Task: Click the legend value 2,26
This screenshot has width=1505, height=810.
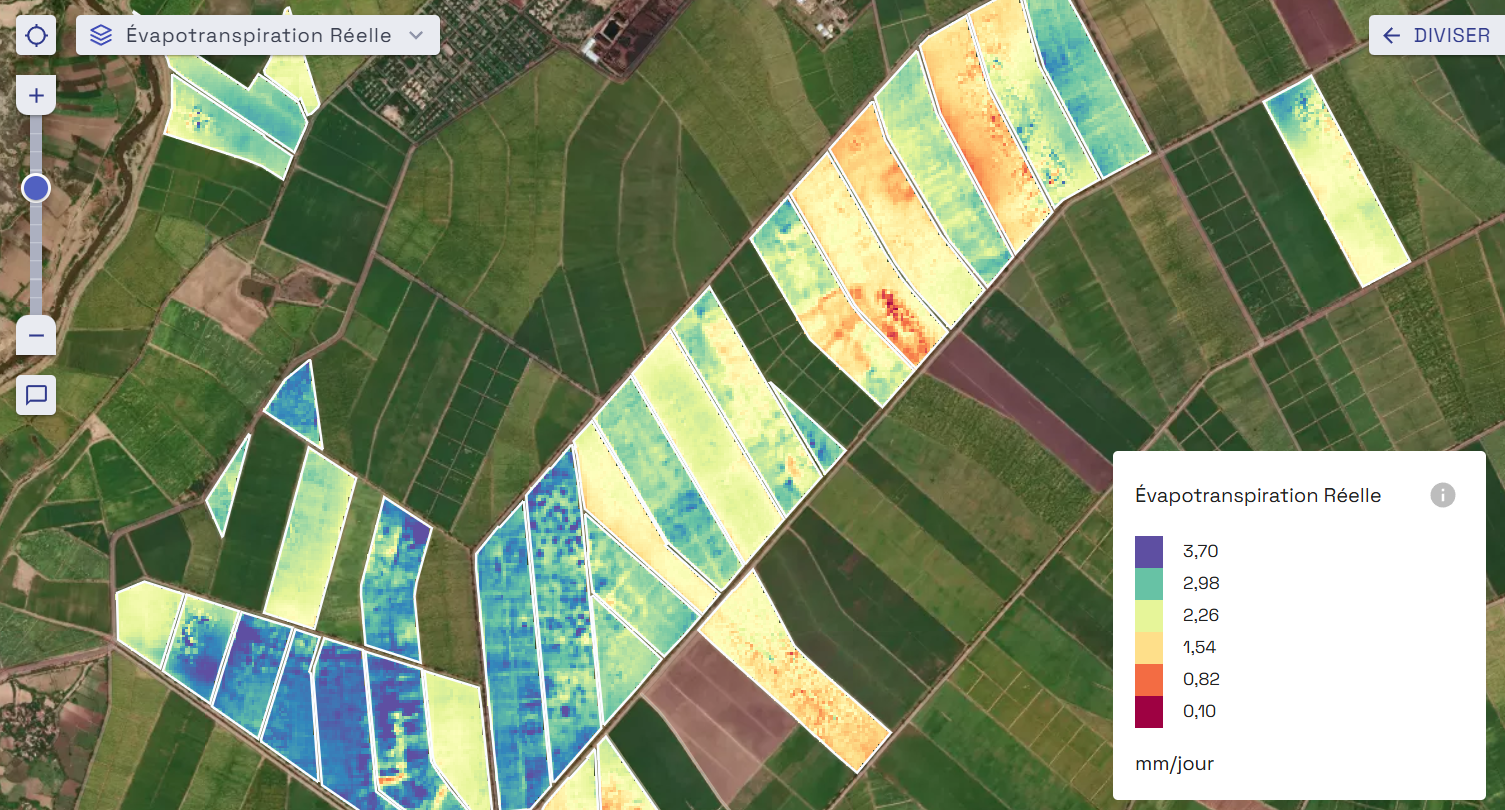Action: click(1201, 615)
